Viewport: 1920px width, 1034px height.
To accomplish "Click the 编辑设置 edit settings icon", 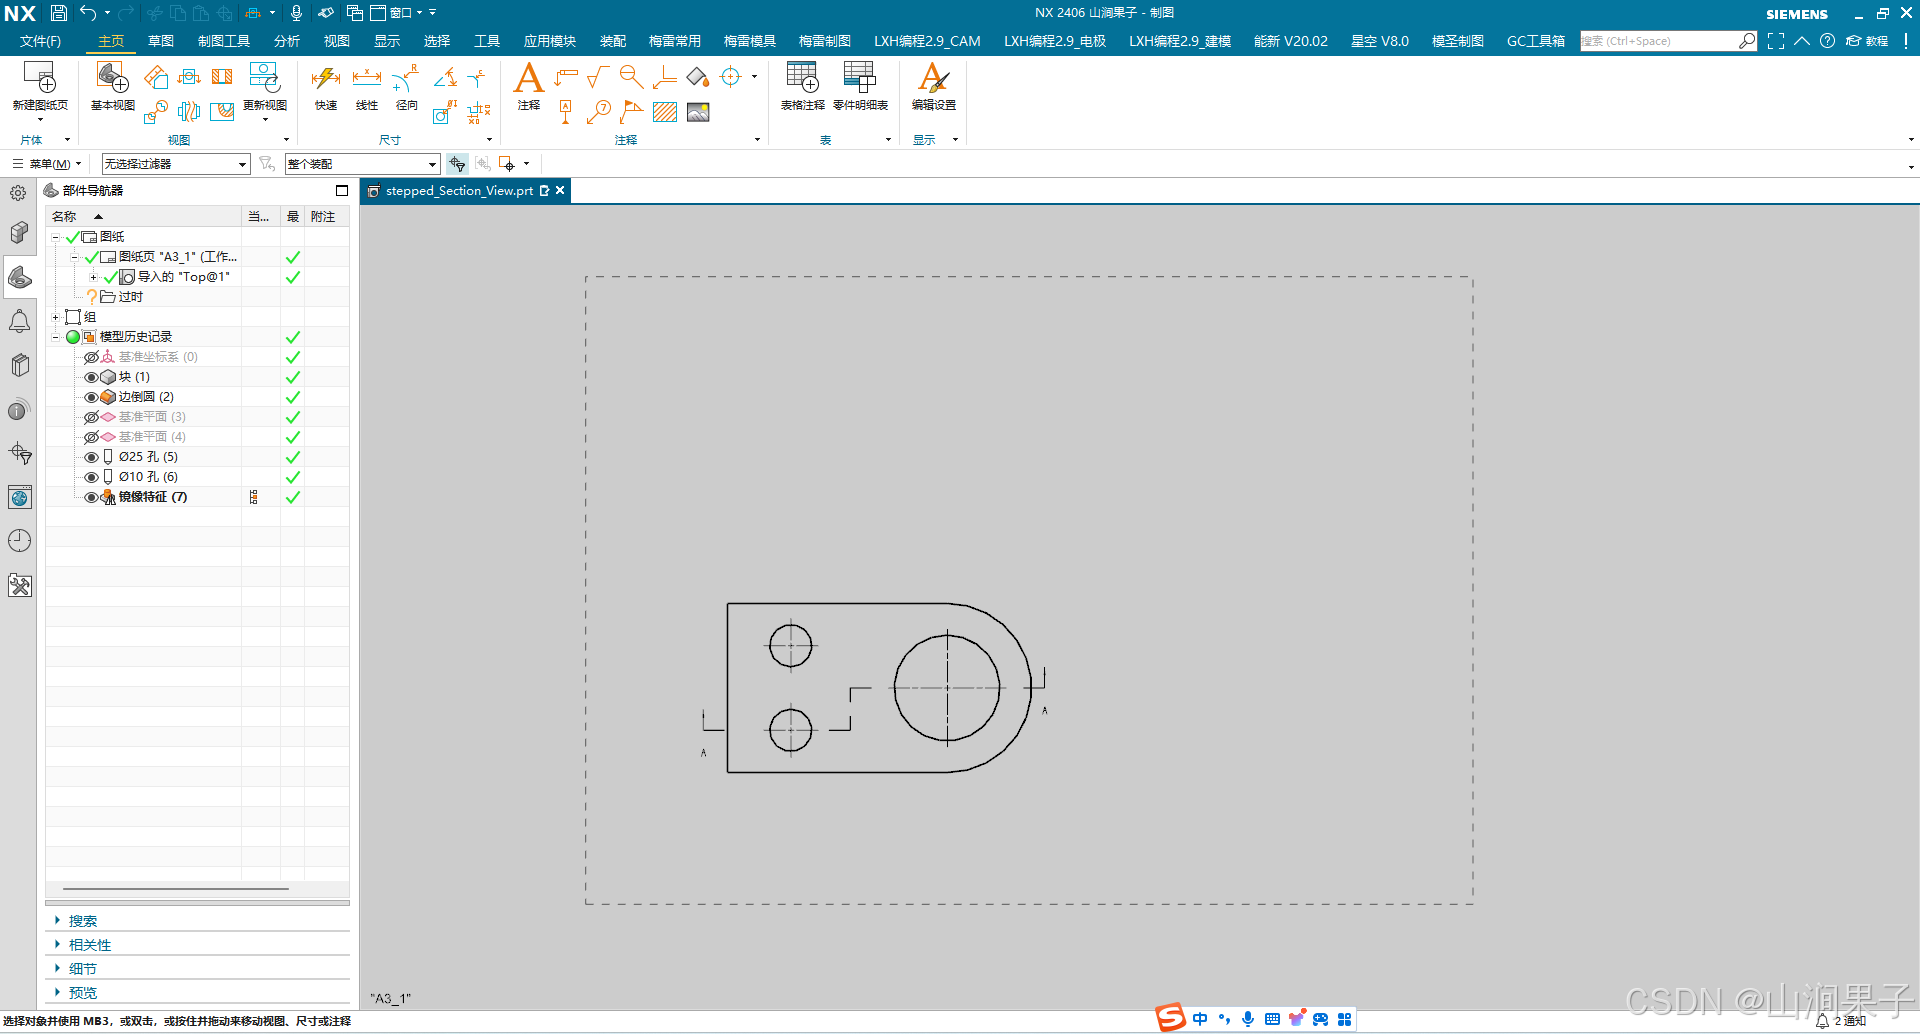I will pyautogui.click(x=933, y=78).
